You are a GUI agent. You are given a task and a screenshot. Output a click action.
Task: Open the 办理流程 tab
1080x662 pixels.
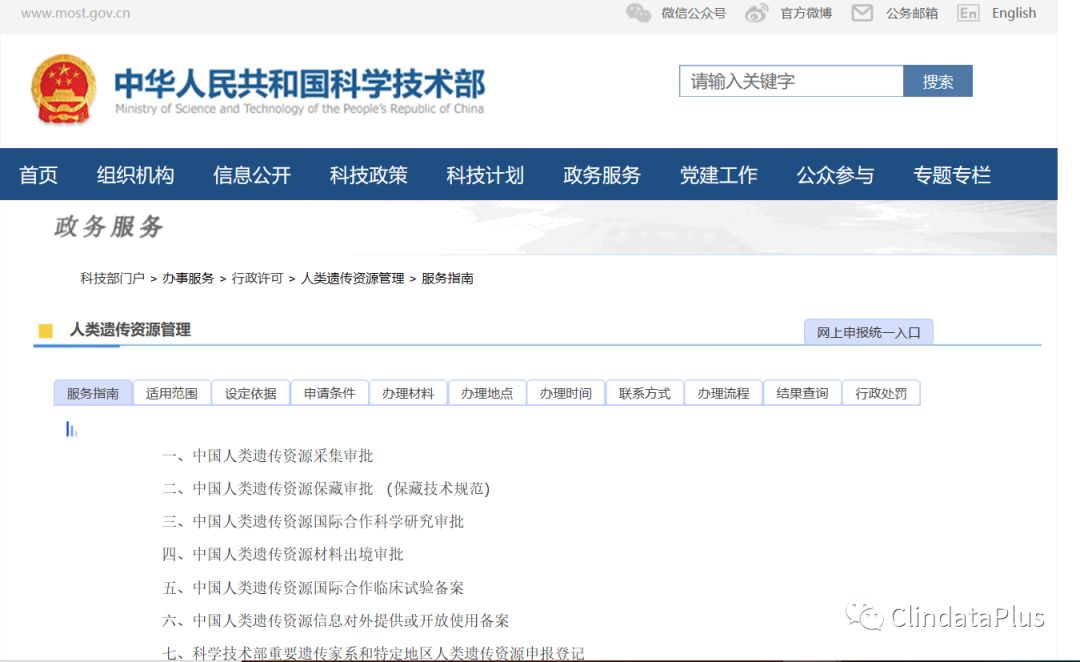click(x=723, y=393)
